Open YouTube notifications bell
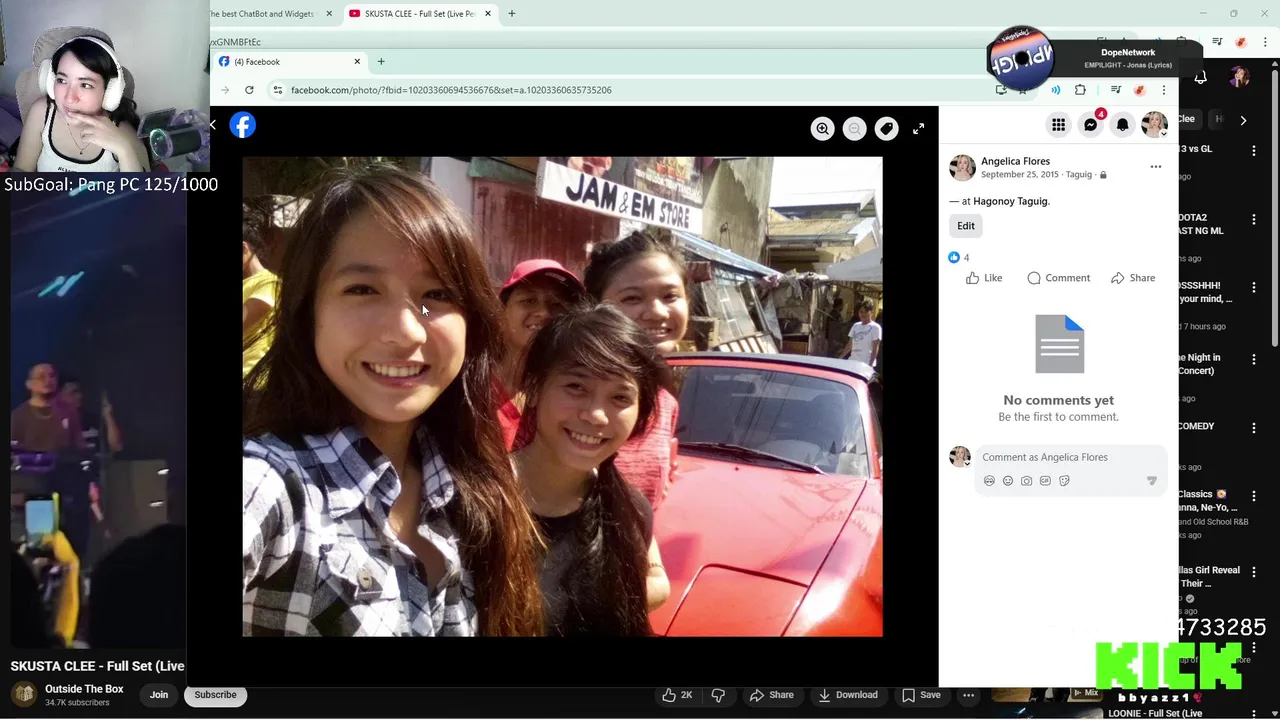The width and height of the screenshot is (1280, 720). pos(1200,78)
